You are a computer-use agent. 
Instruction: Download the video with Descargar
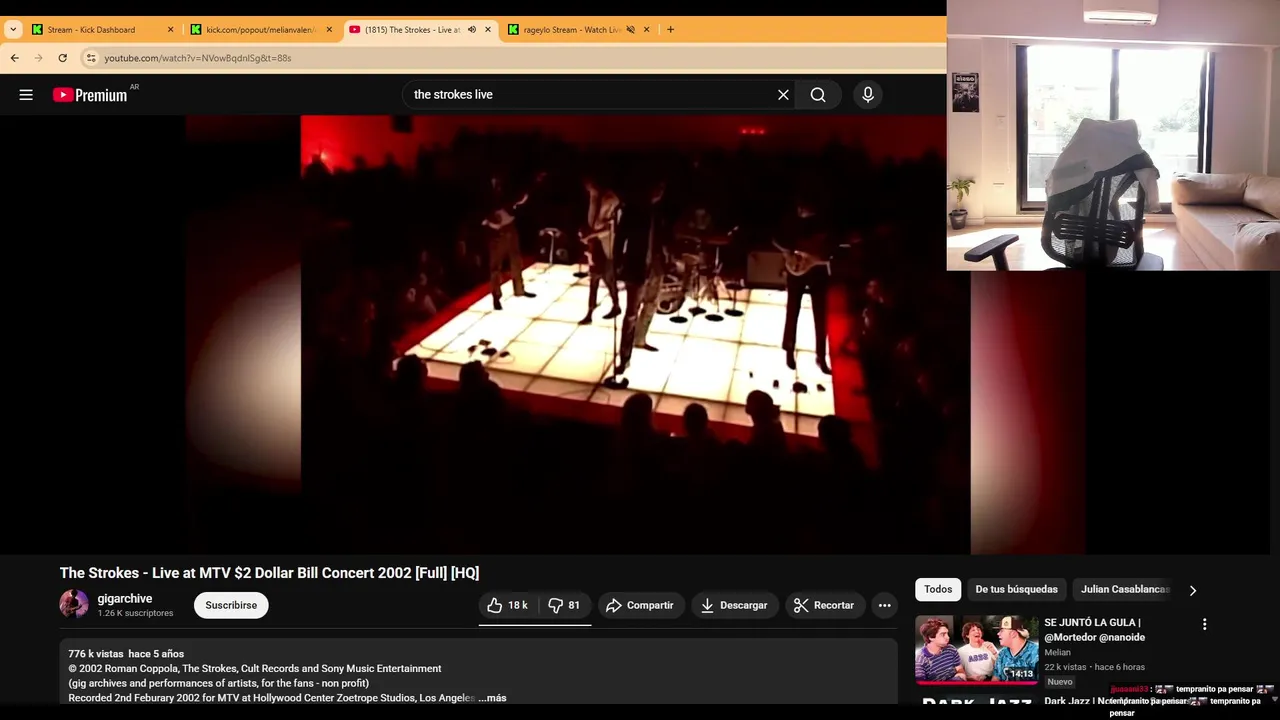point(735,605)
